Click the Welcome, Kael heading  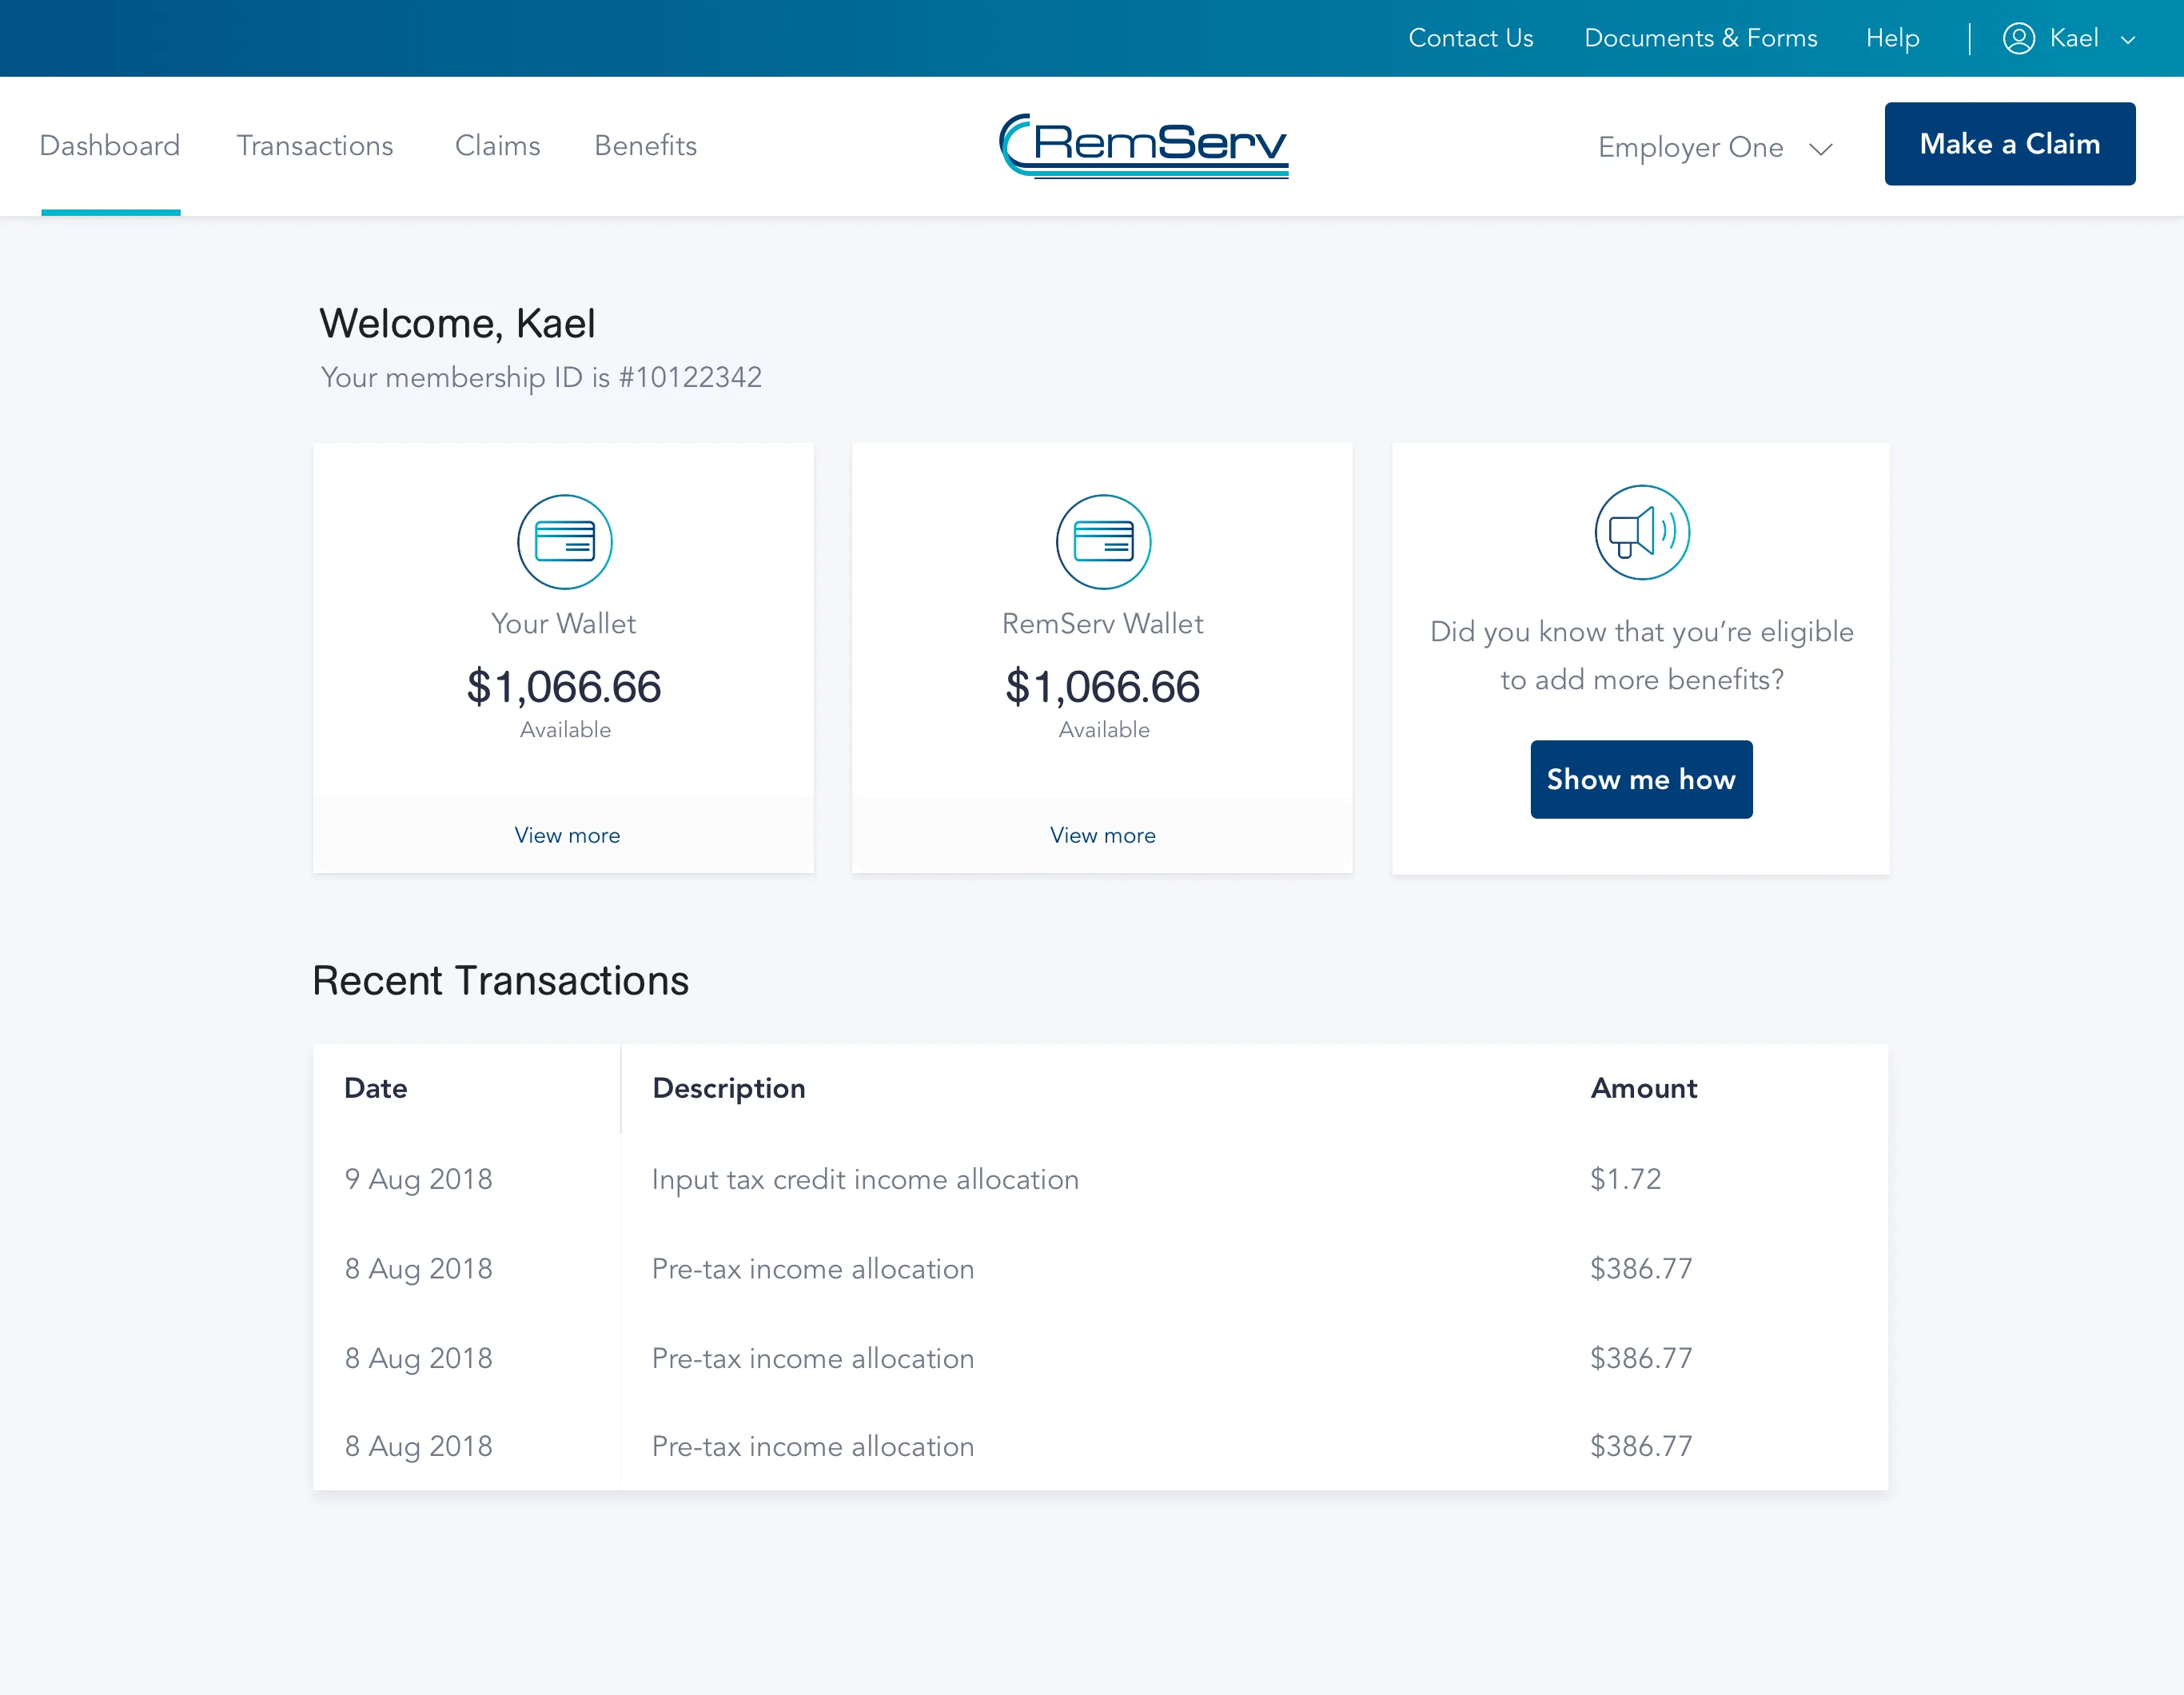(x=457, y=323)
